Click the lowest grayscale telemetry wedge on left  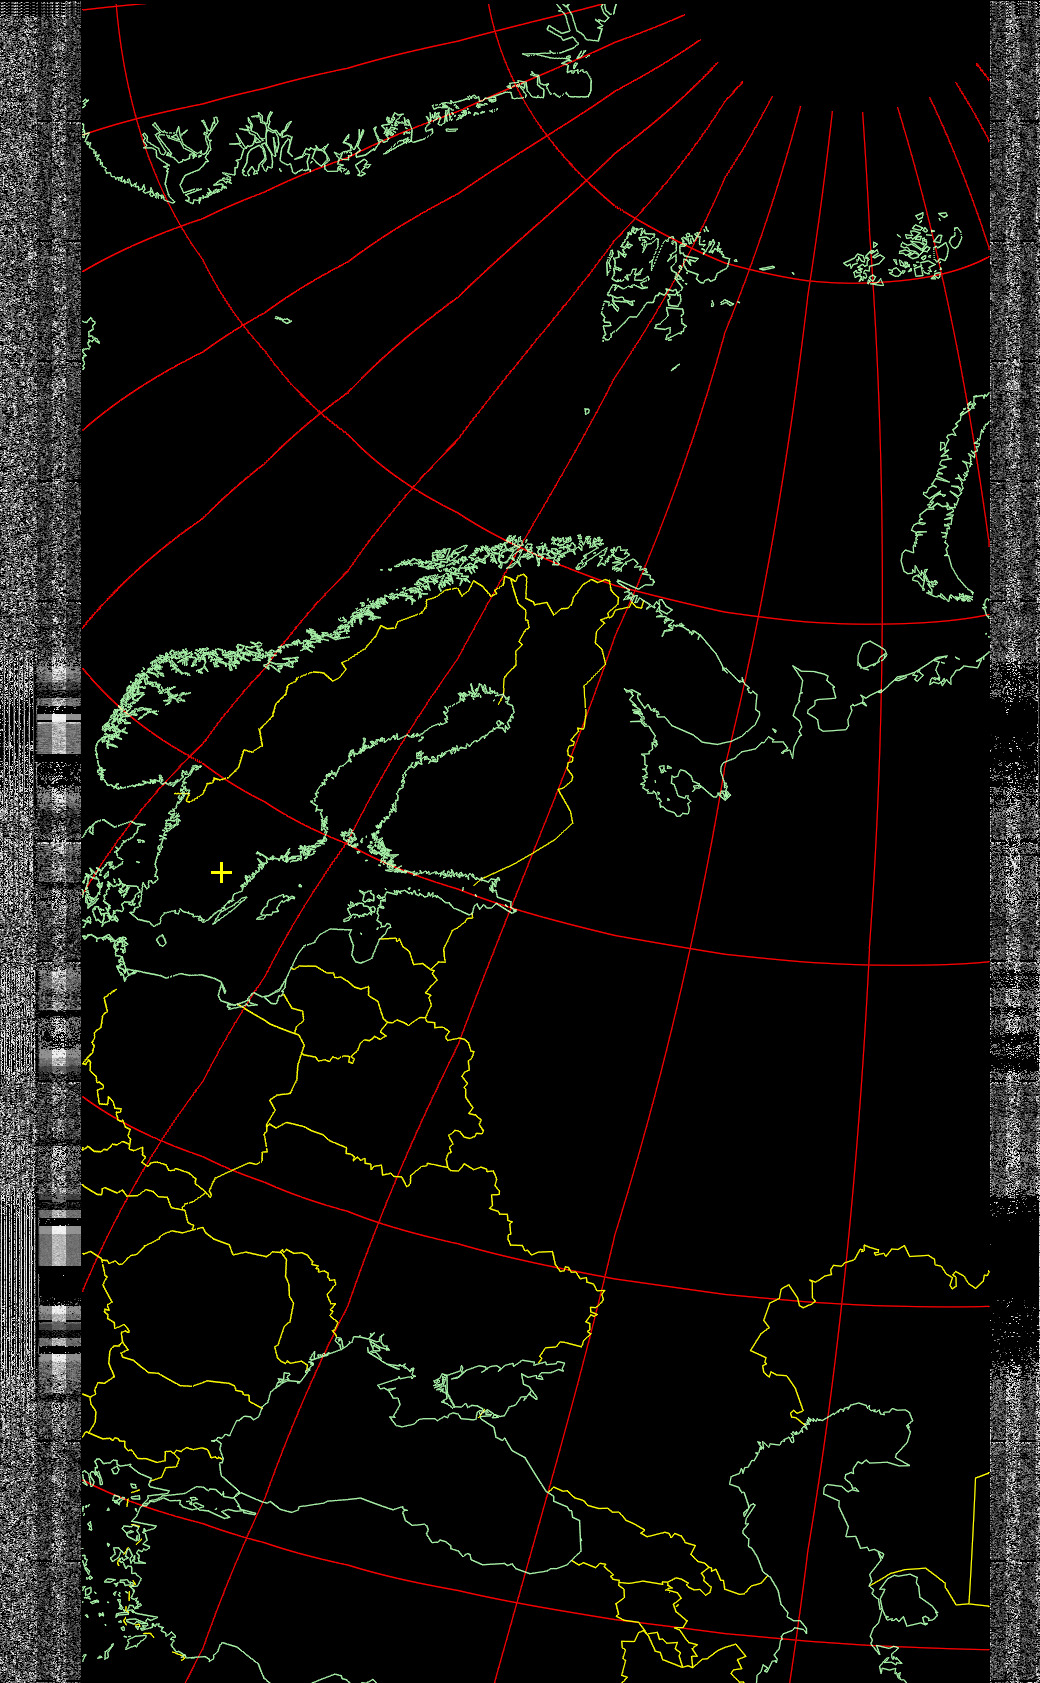click(x=58, y=1345)
